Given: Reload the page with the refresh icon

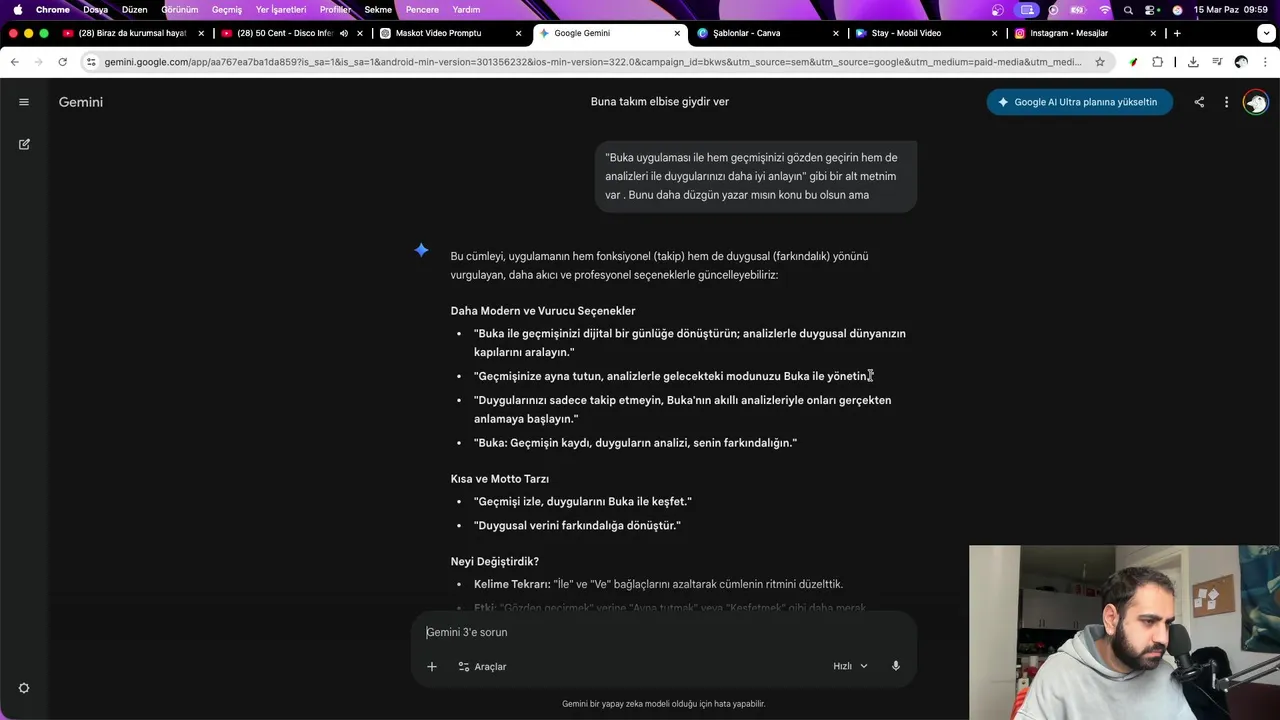Looking at the screenshot, I should (x=62, y=62).
